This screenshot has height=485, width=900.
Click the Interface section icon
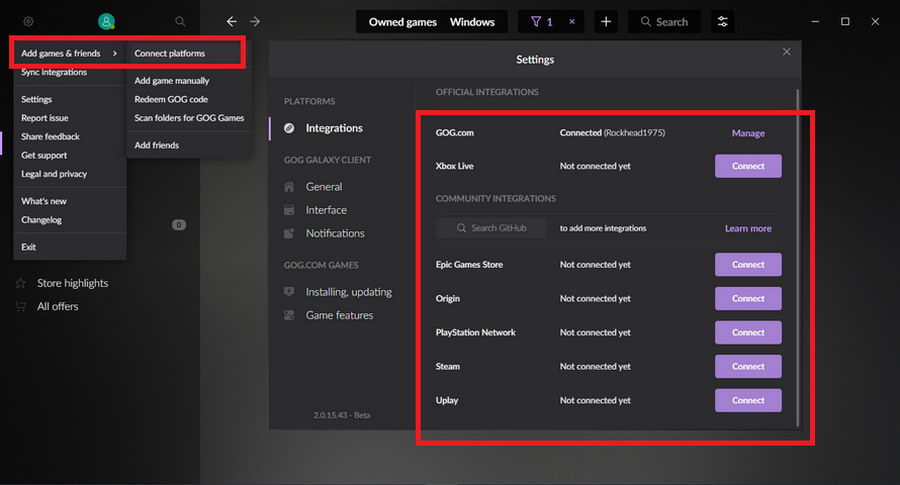[x=289, y=210]
